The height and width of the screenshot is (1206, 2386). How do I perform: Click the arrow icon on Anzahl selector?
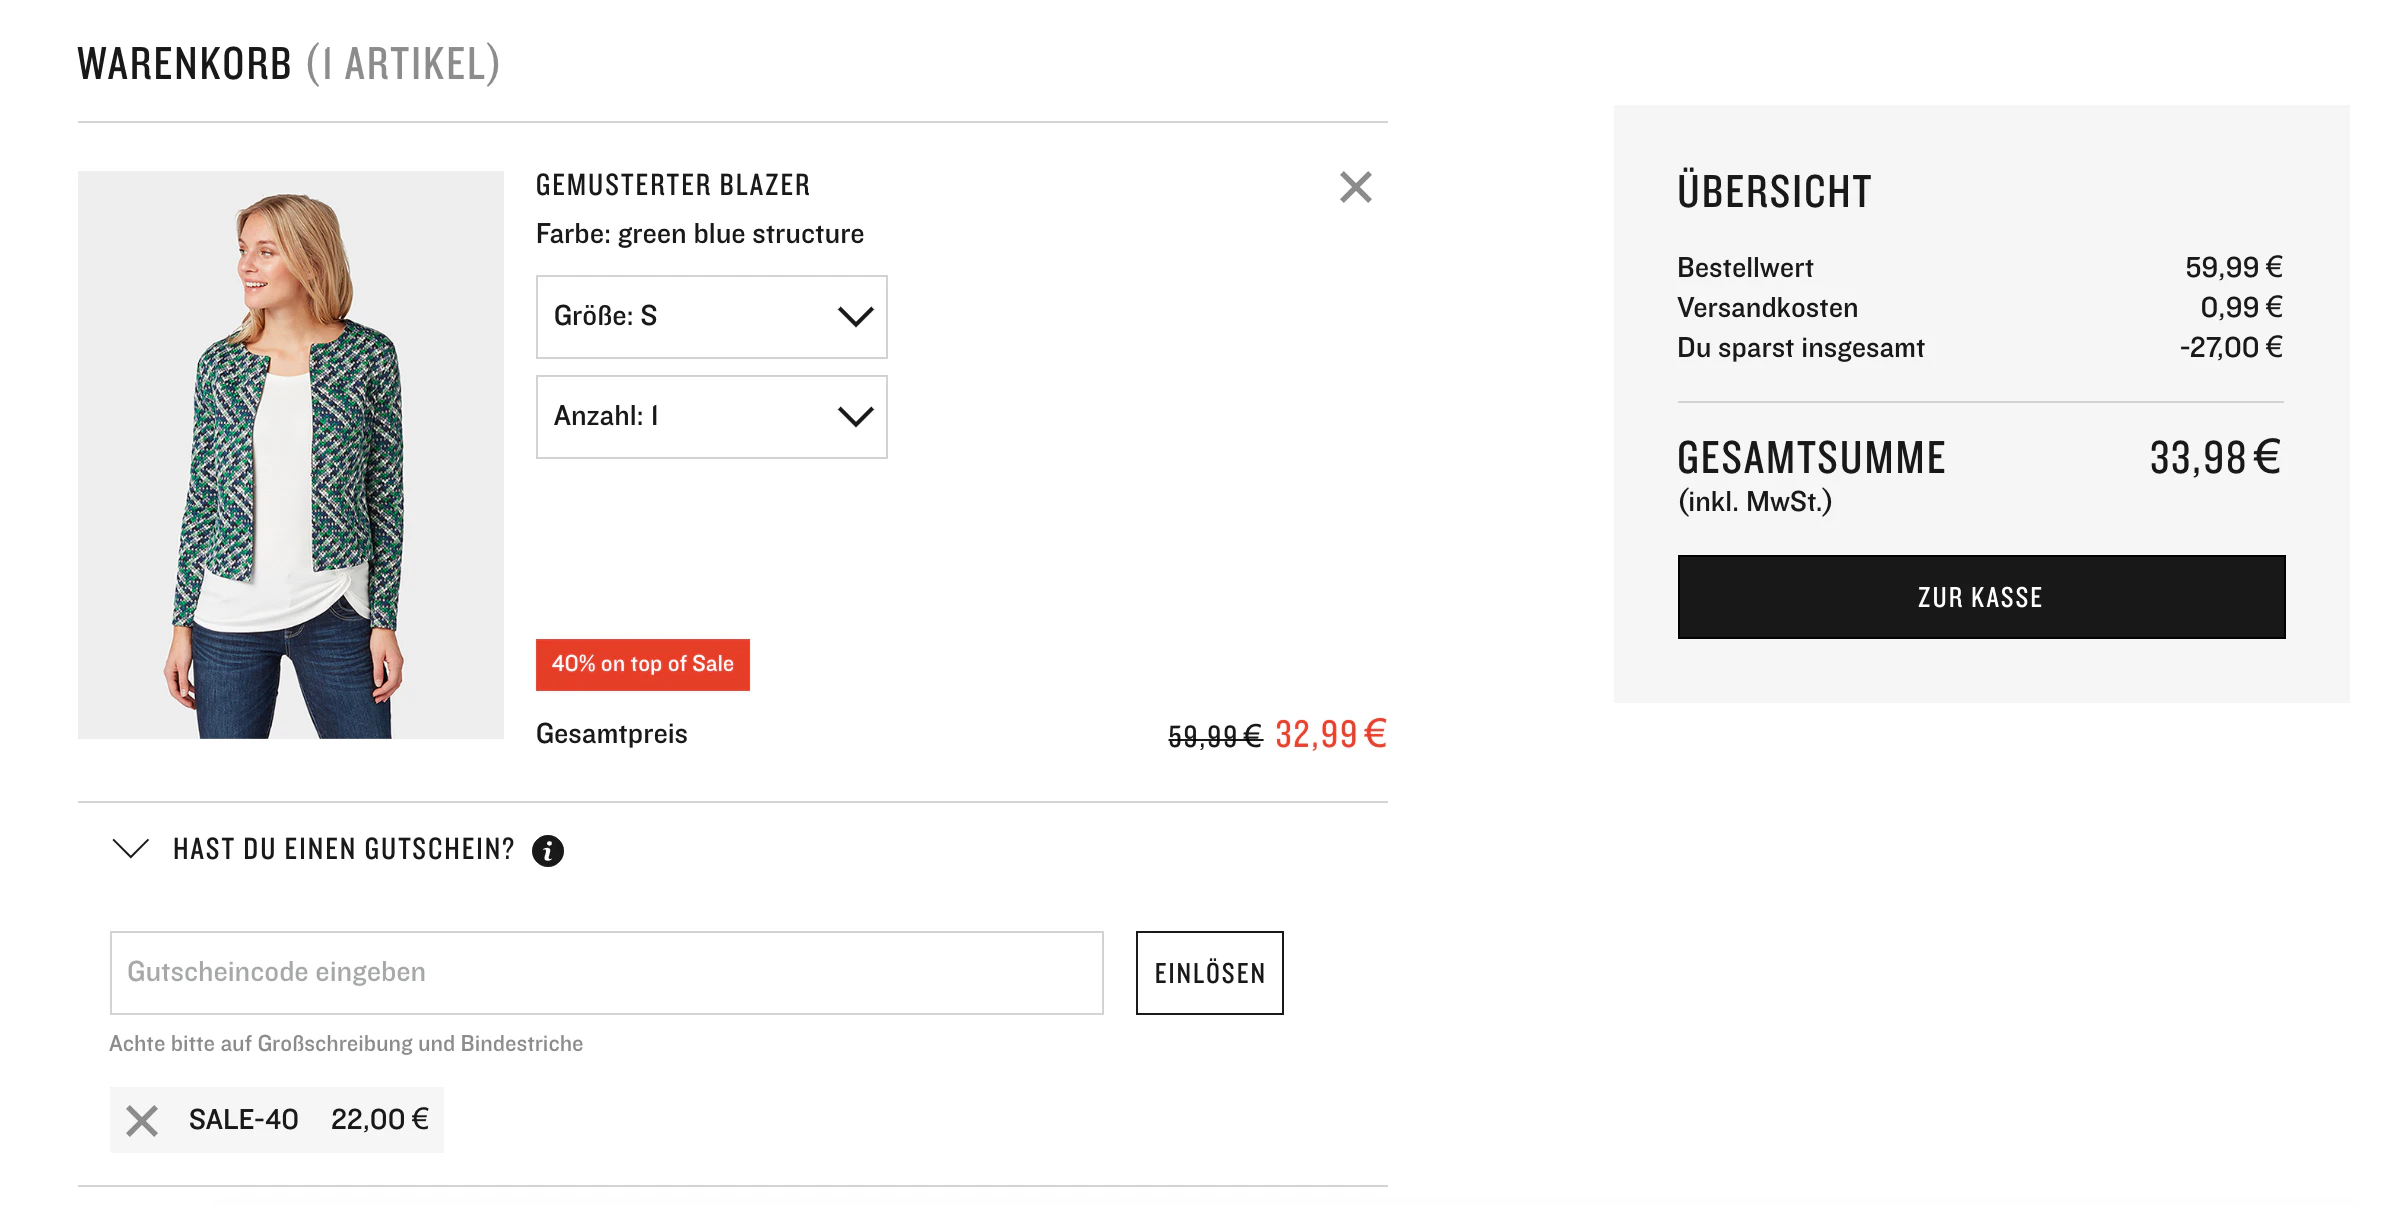[856, 417]
